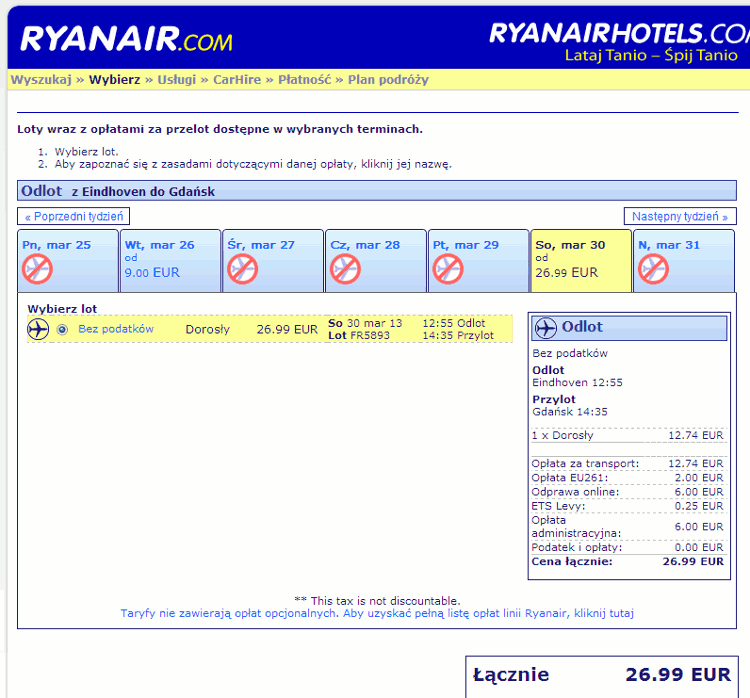Select the So, mar 30 date tab
Screen dimensions: 750x698
pyautogui.click(x=581, y=261)
